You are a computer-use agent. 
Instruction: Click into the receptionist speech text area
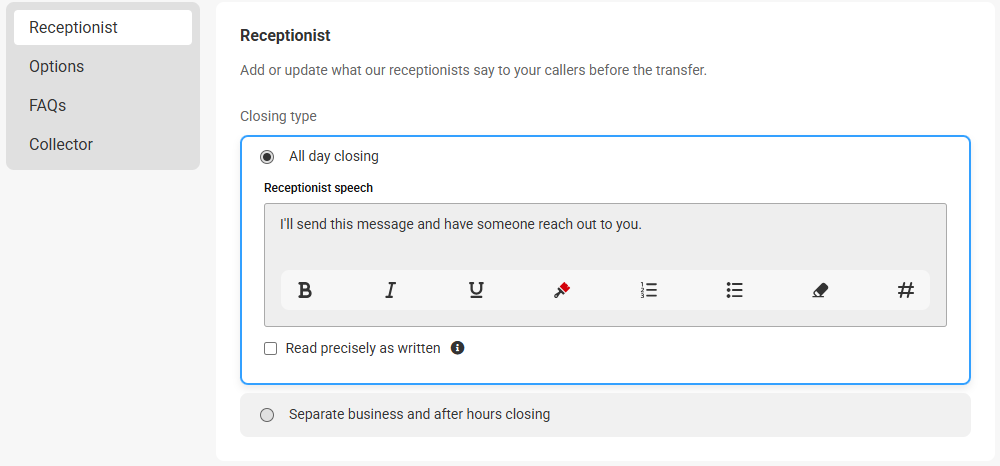[605, 236]
